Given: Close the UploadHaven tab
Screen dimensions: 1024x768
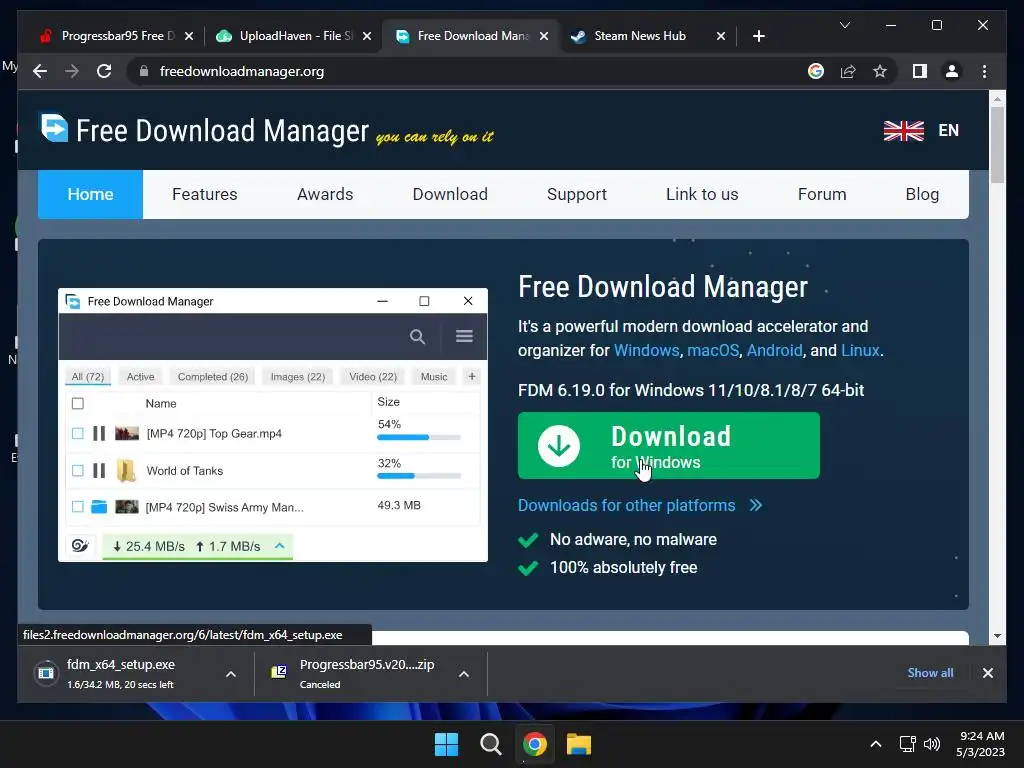Looking at the screenshot, I should [x=367, y=37].
